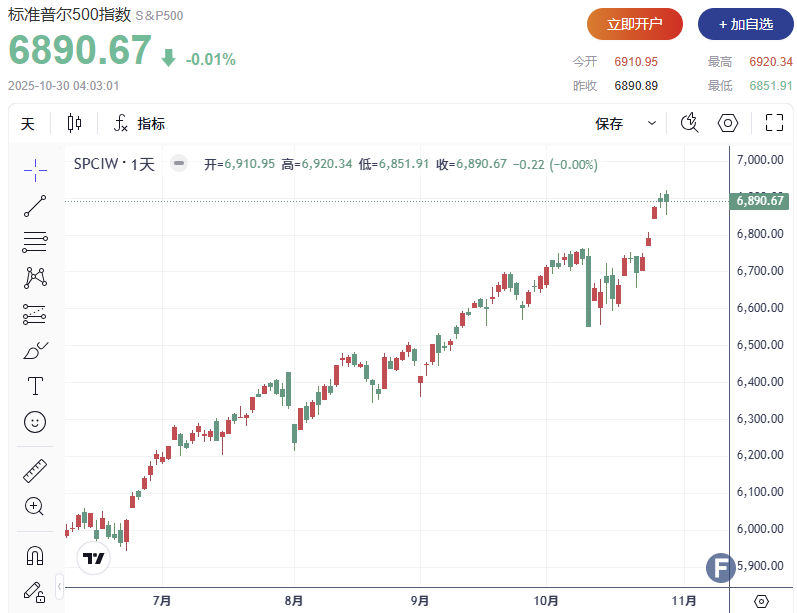797x613 pixels.
Task: Select the XABCD pattern tool
Action: 35,278
